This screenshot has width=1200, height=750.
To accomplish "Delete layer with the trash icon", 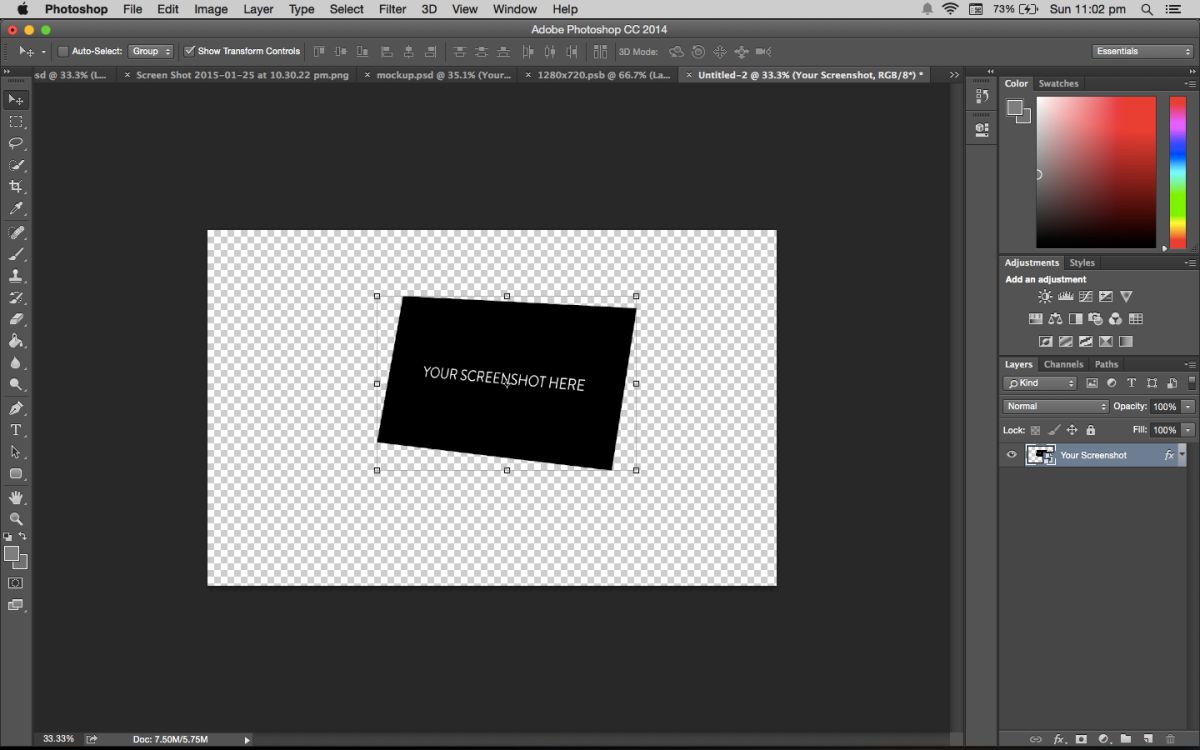I will coord(1171,740).
